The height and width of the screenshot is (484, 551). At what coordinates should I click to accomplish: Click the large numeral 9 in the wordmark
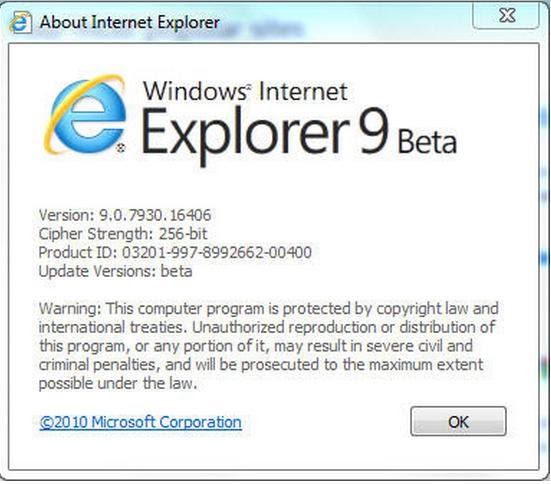point(374,131)
